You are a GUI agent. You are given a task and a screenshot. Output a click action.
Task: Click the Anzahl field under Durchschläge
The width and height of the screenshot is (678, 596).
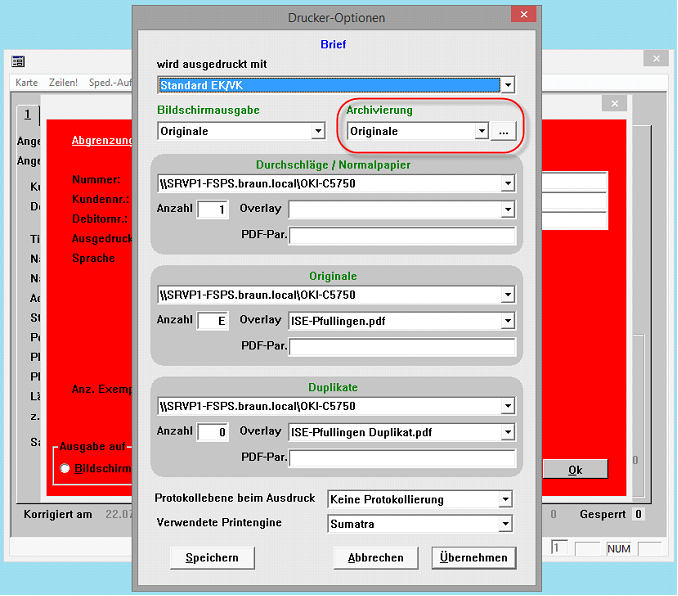(212, 210)
